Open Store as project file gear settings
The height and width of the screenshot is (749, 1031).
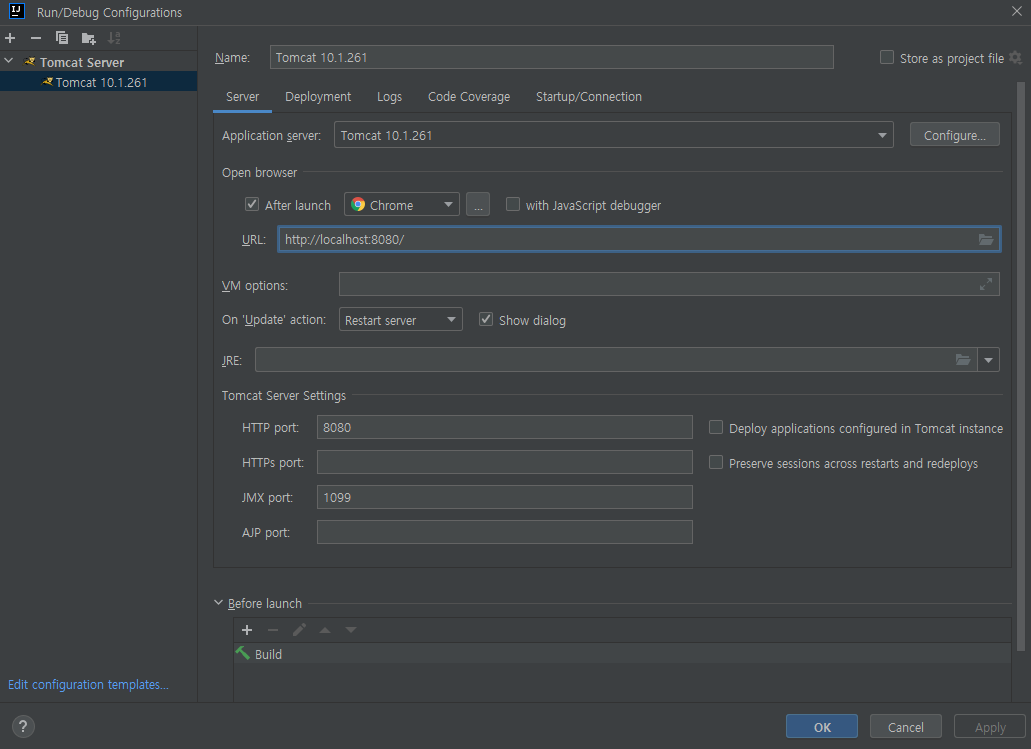[x=1015, y=58]
